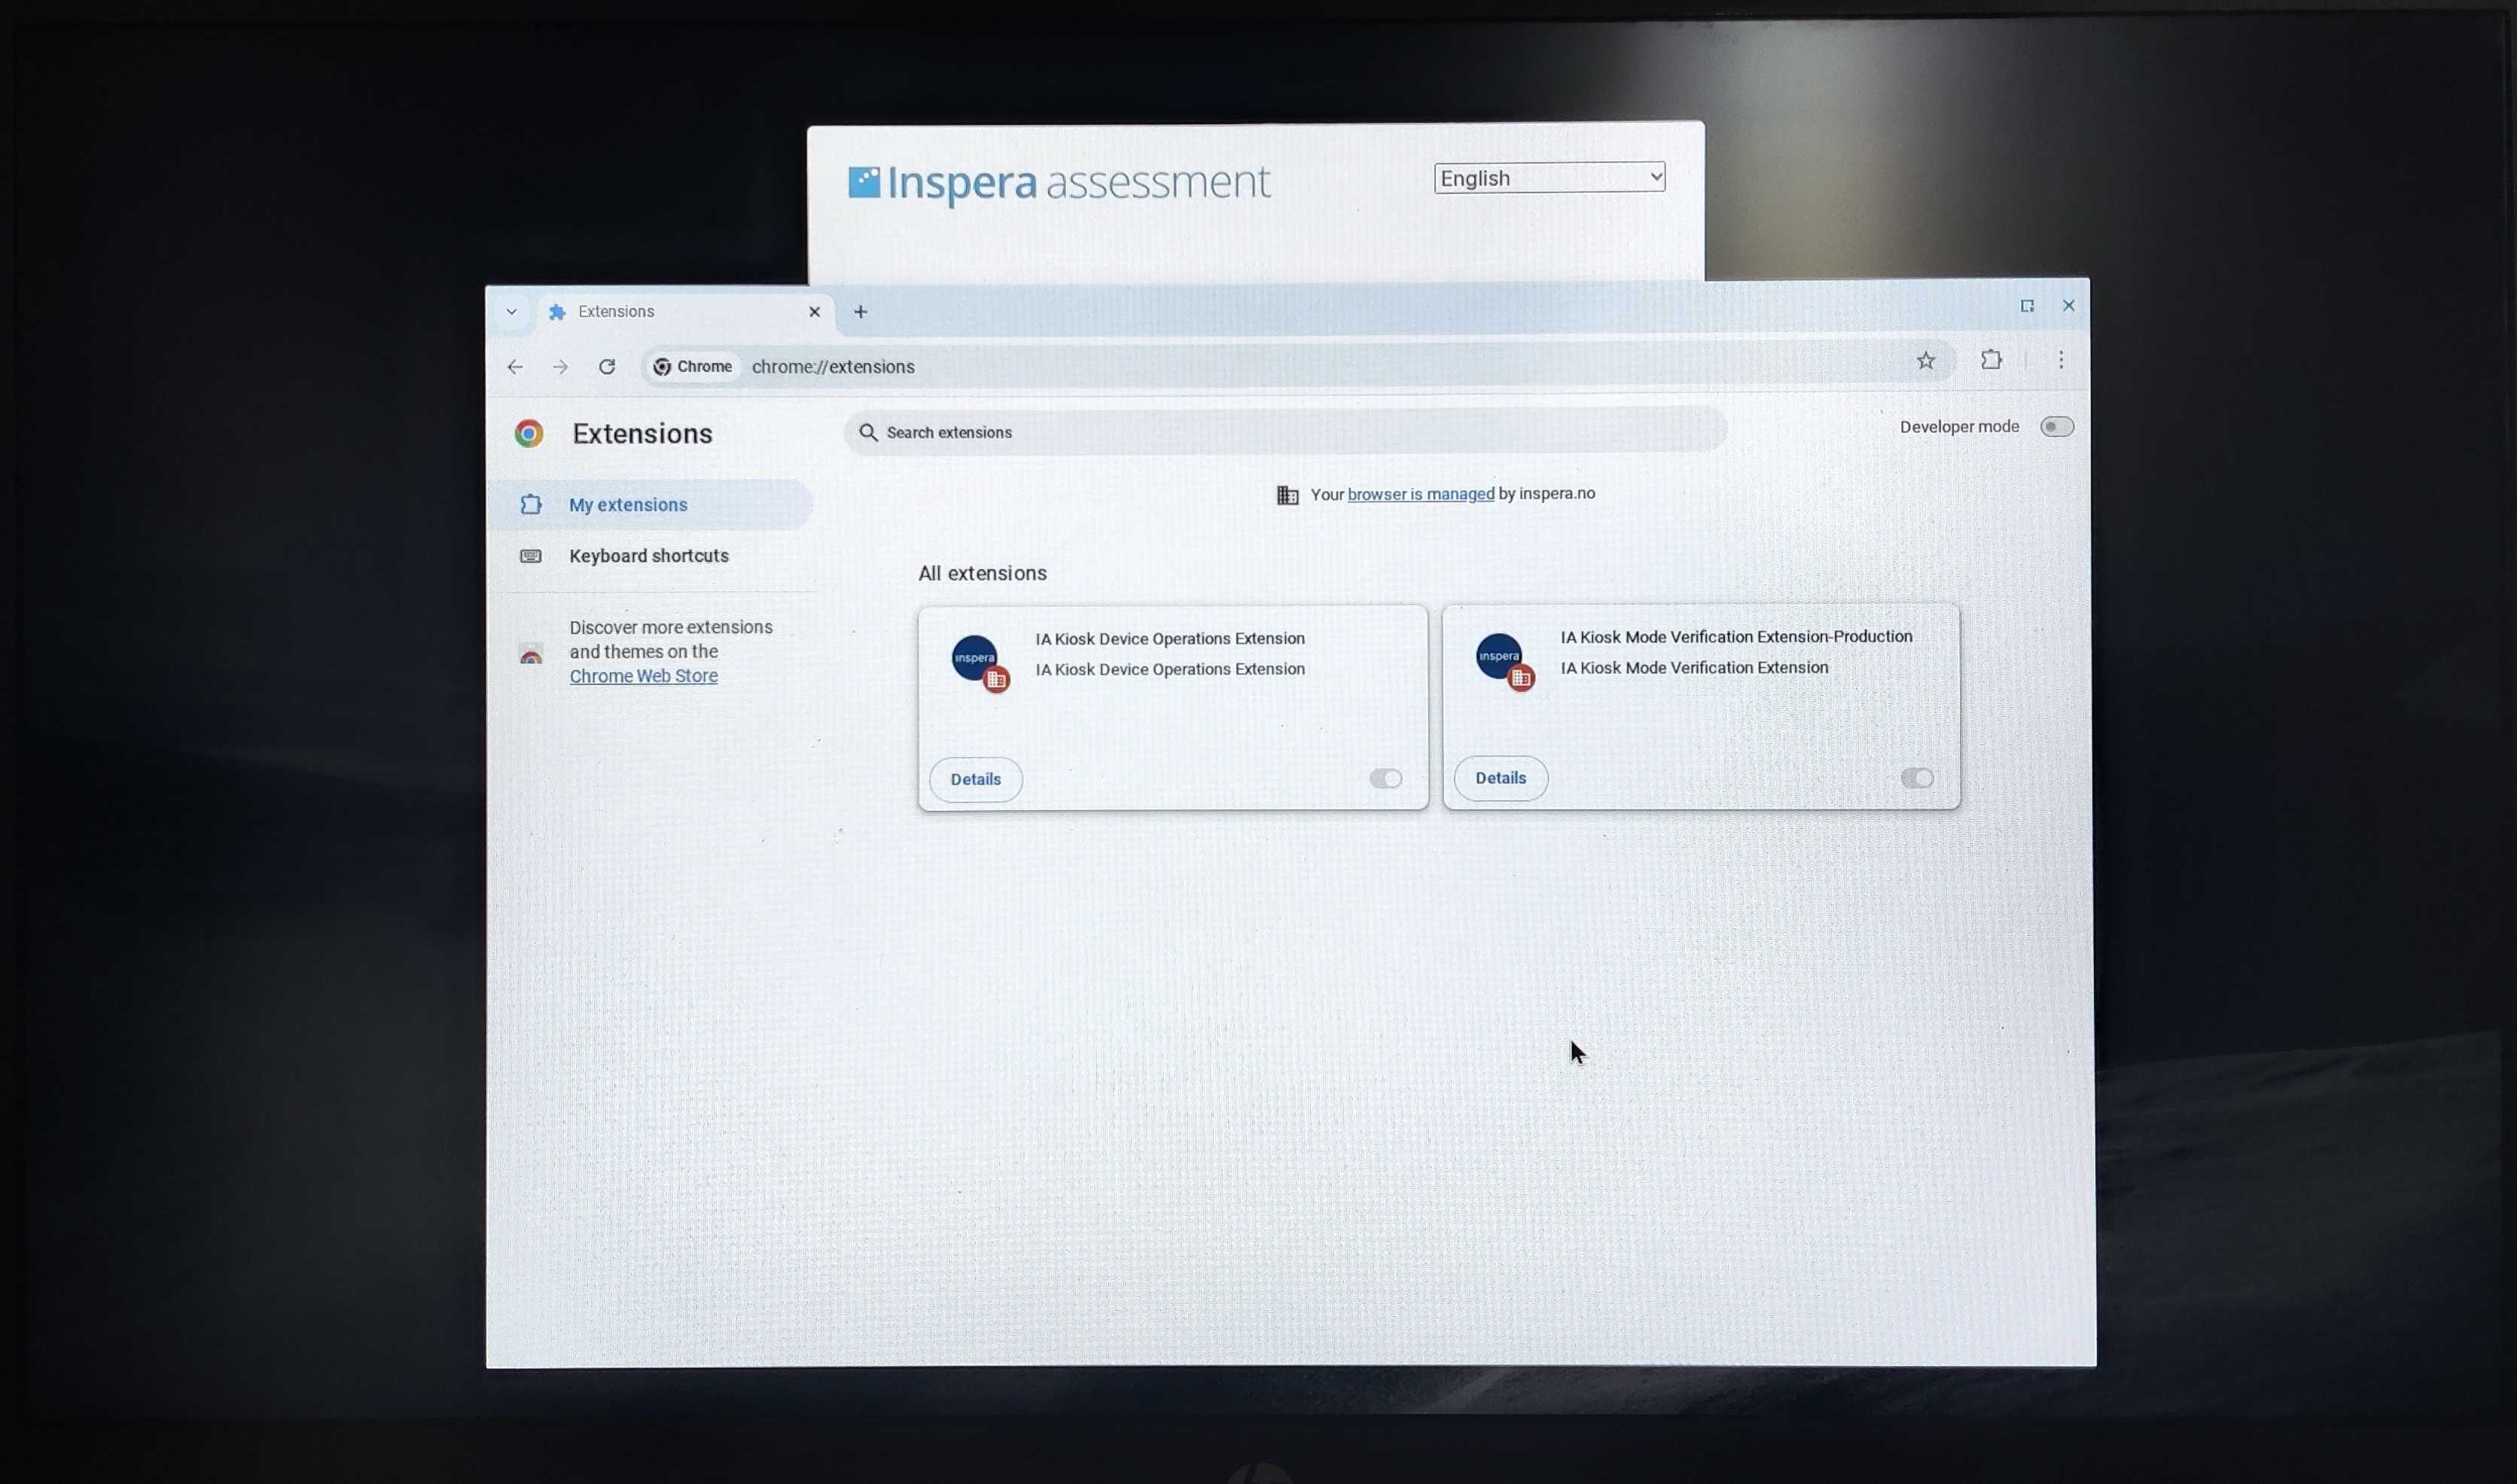Maximize the Chrome window
This screenshot has width=2517, height=1484.
2027,306
